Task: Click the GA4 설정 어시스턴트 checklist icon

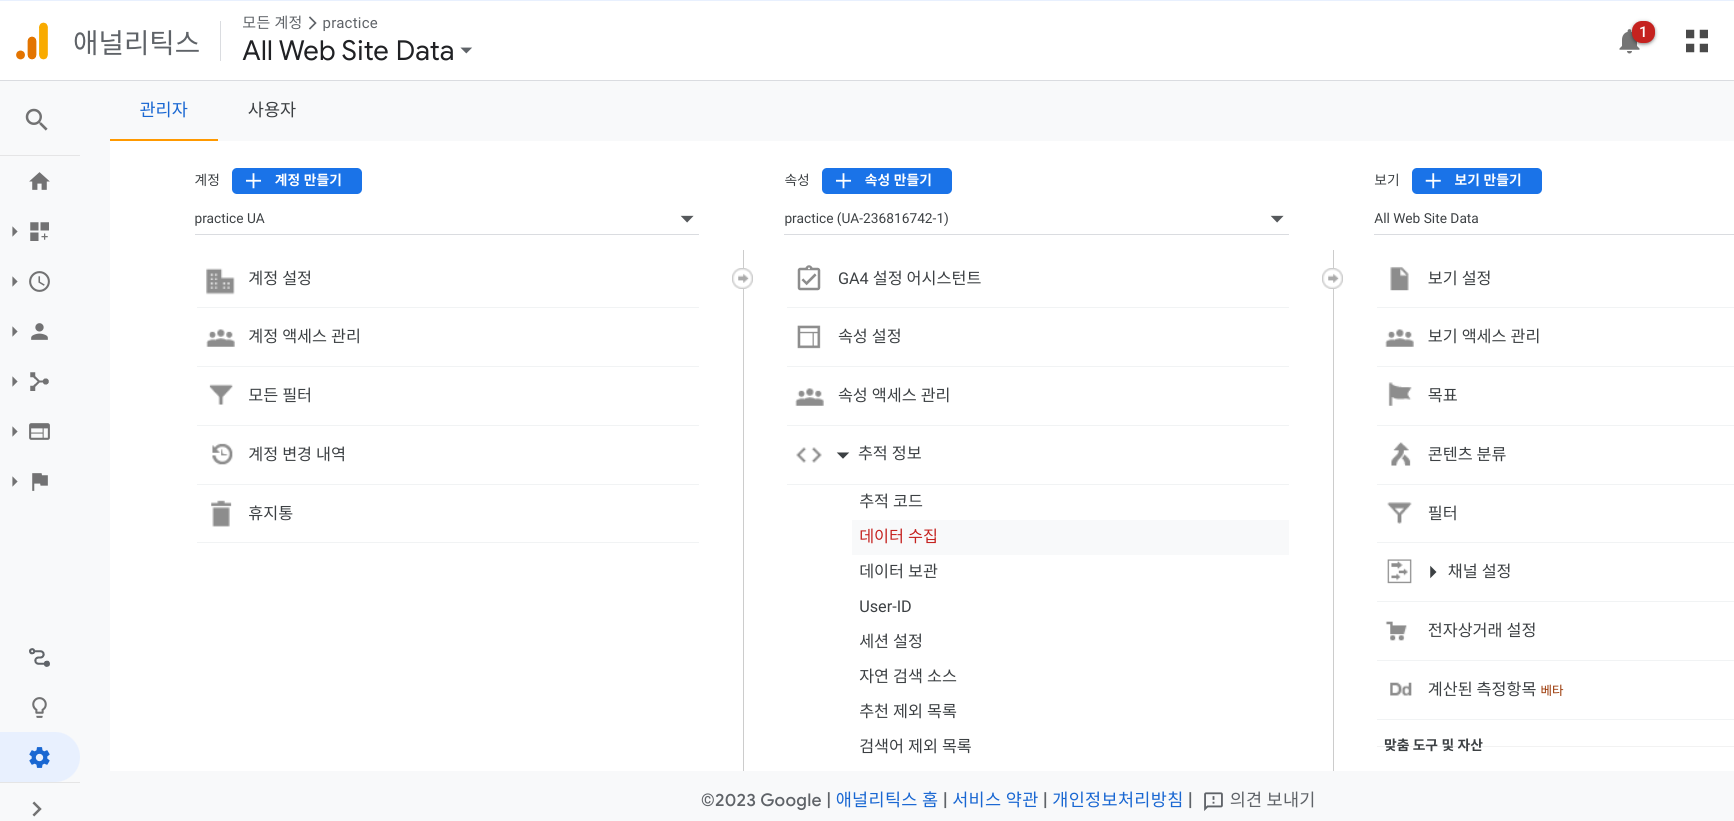Action: point(809,278)
